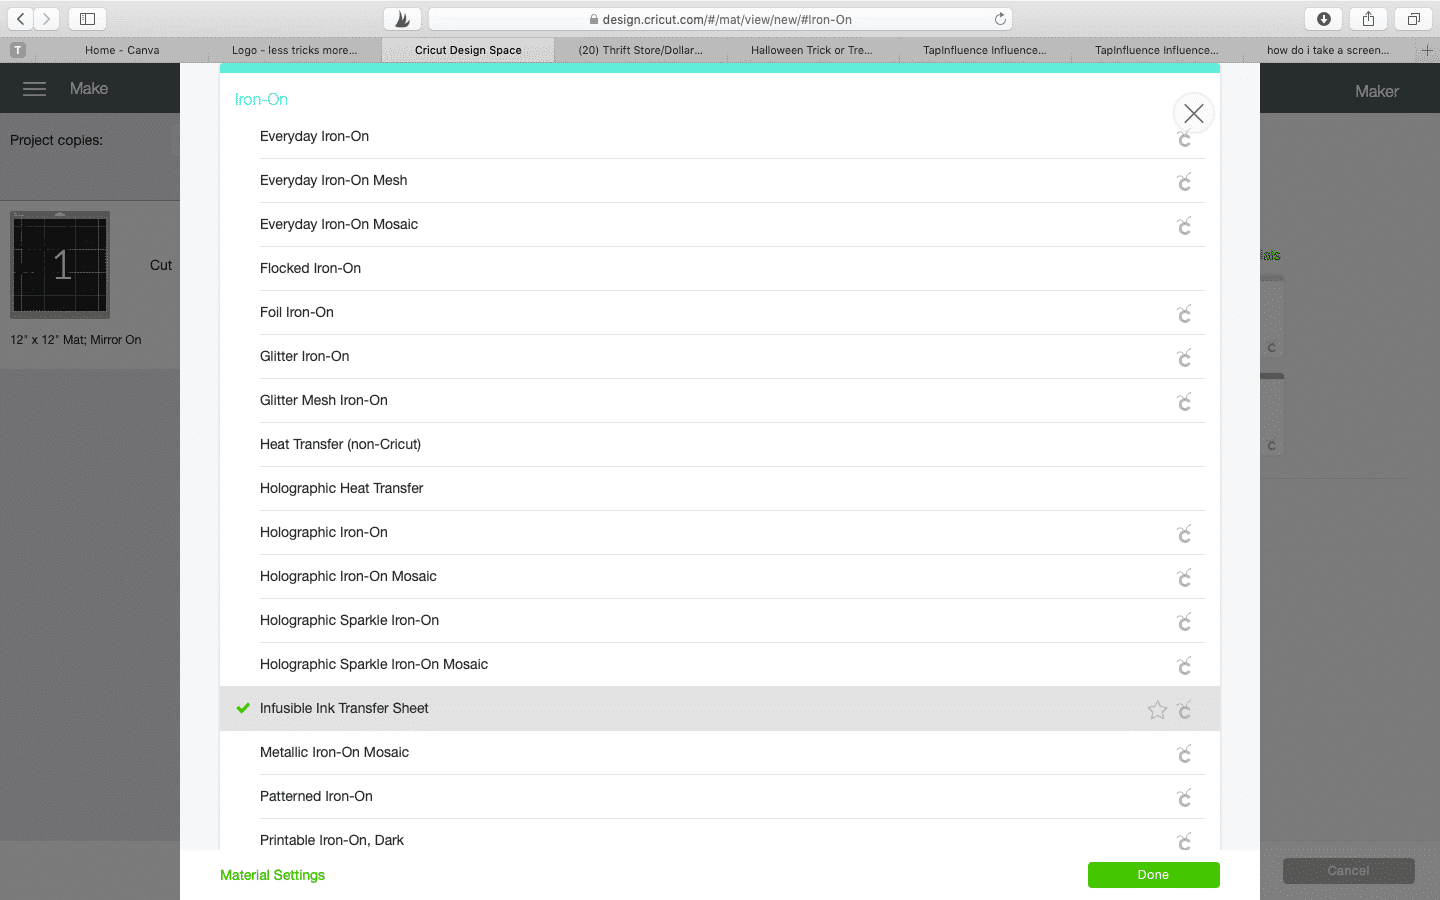This screenshot has width=1440, height=900.
Task: Show all tabs overview in Safari
Action: click(x=1413, y=19)
